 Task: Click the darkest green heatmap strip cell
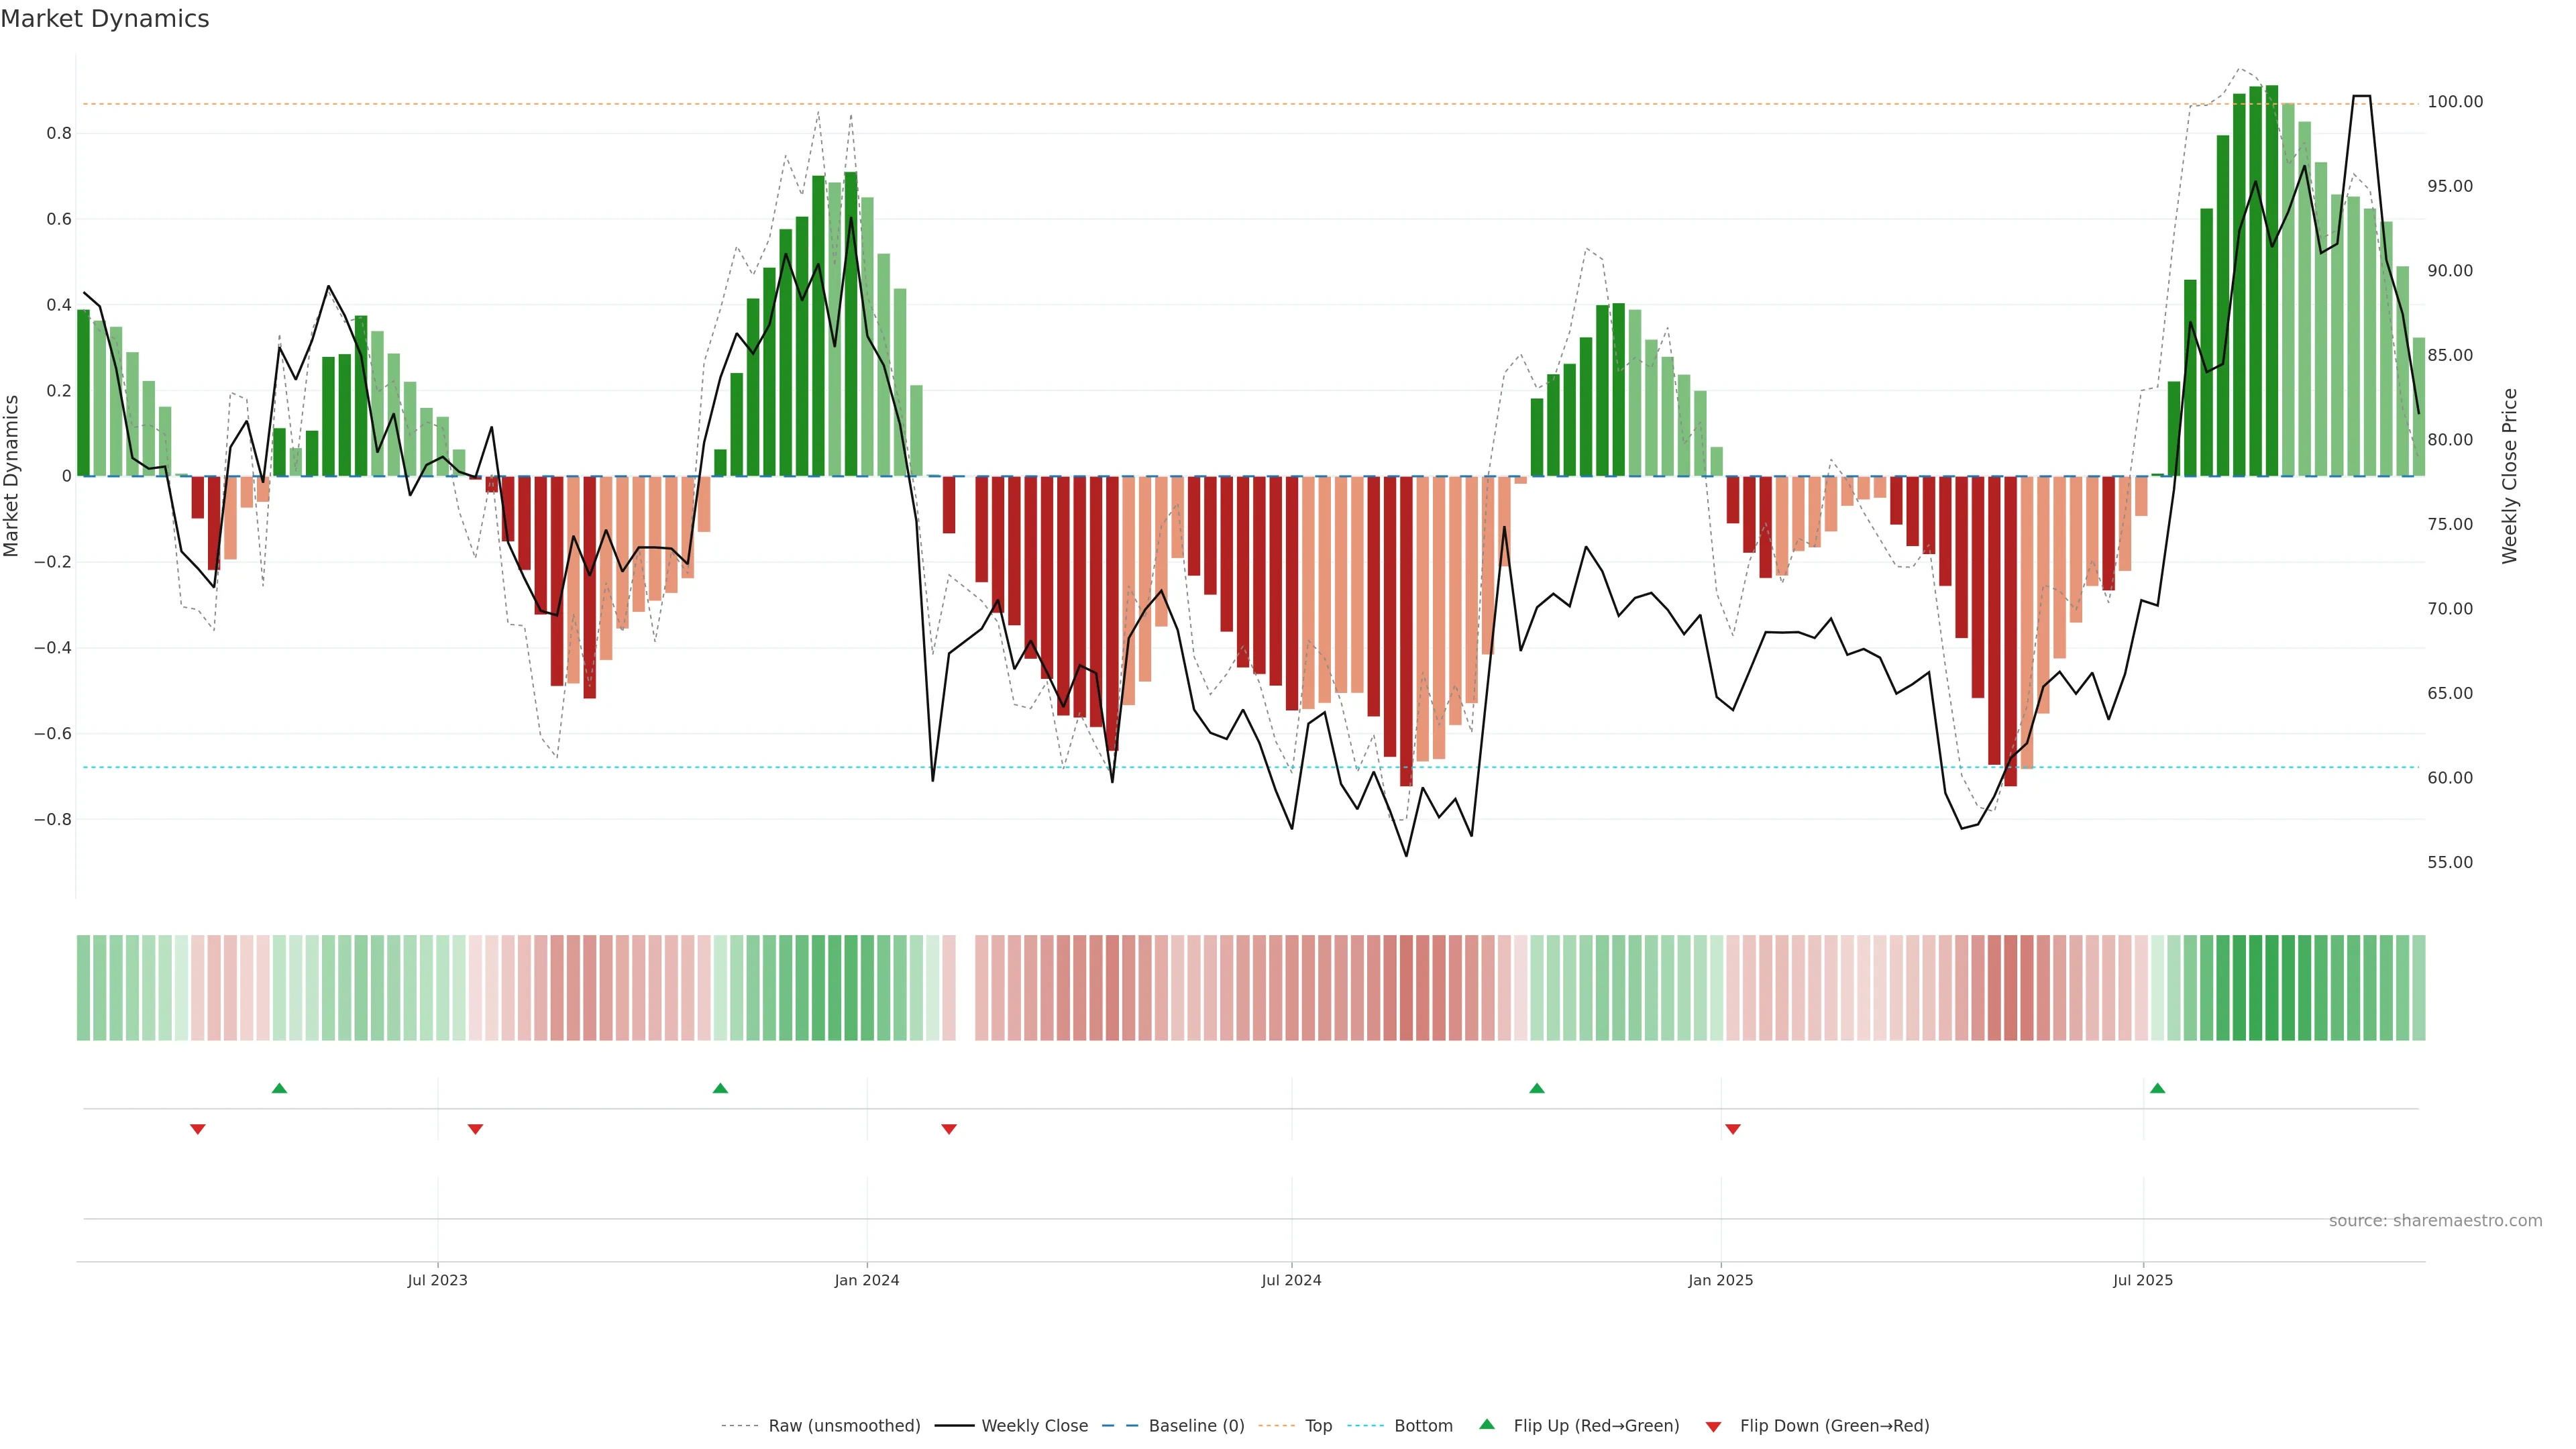tap(2271, 988)
